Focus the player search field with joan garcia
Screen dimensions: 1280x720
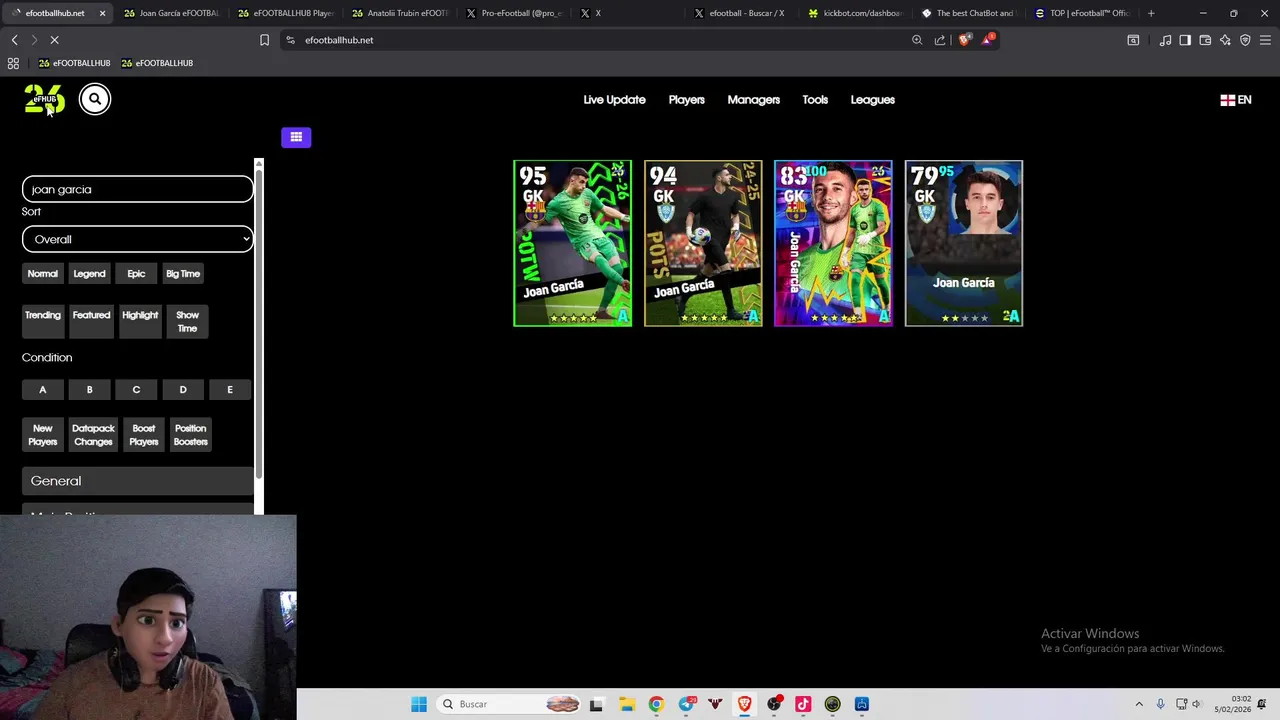point(138,189)
